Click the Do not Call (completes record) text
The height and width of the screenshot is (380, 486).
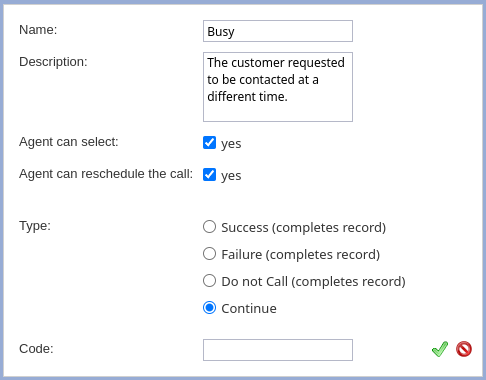point(313,282)
